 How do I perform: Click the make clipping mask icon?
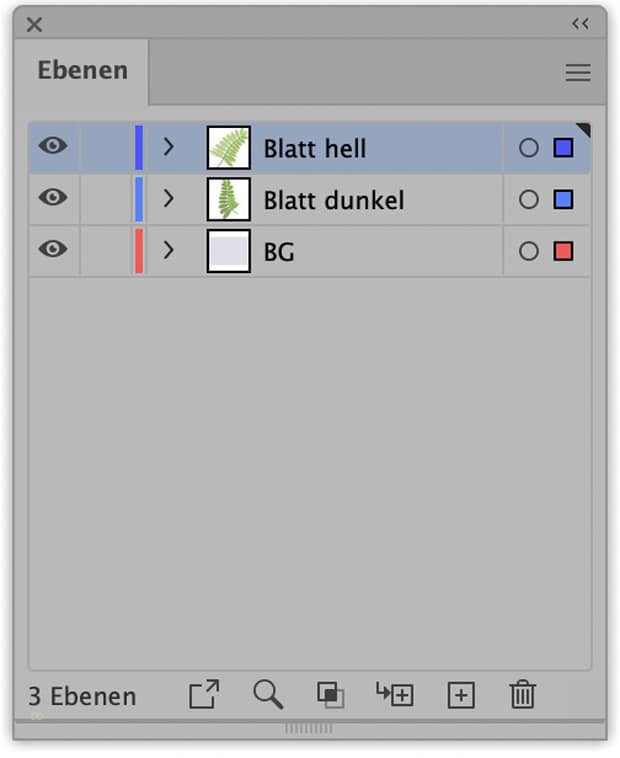pyautogui.click(x=330, y=694)
